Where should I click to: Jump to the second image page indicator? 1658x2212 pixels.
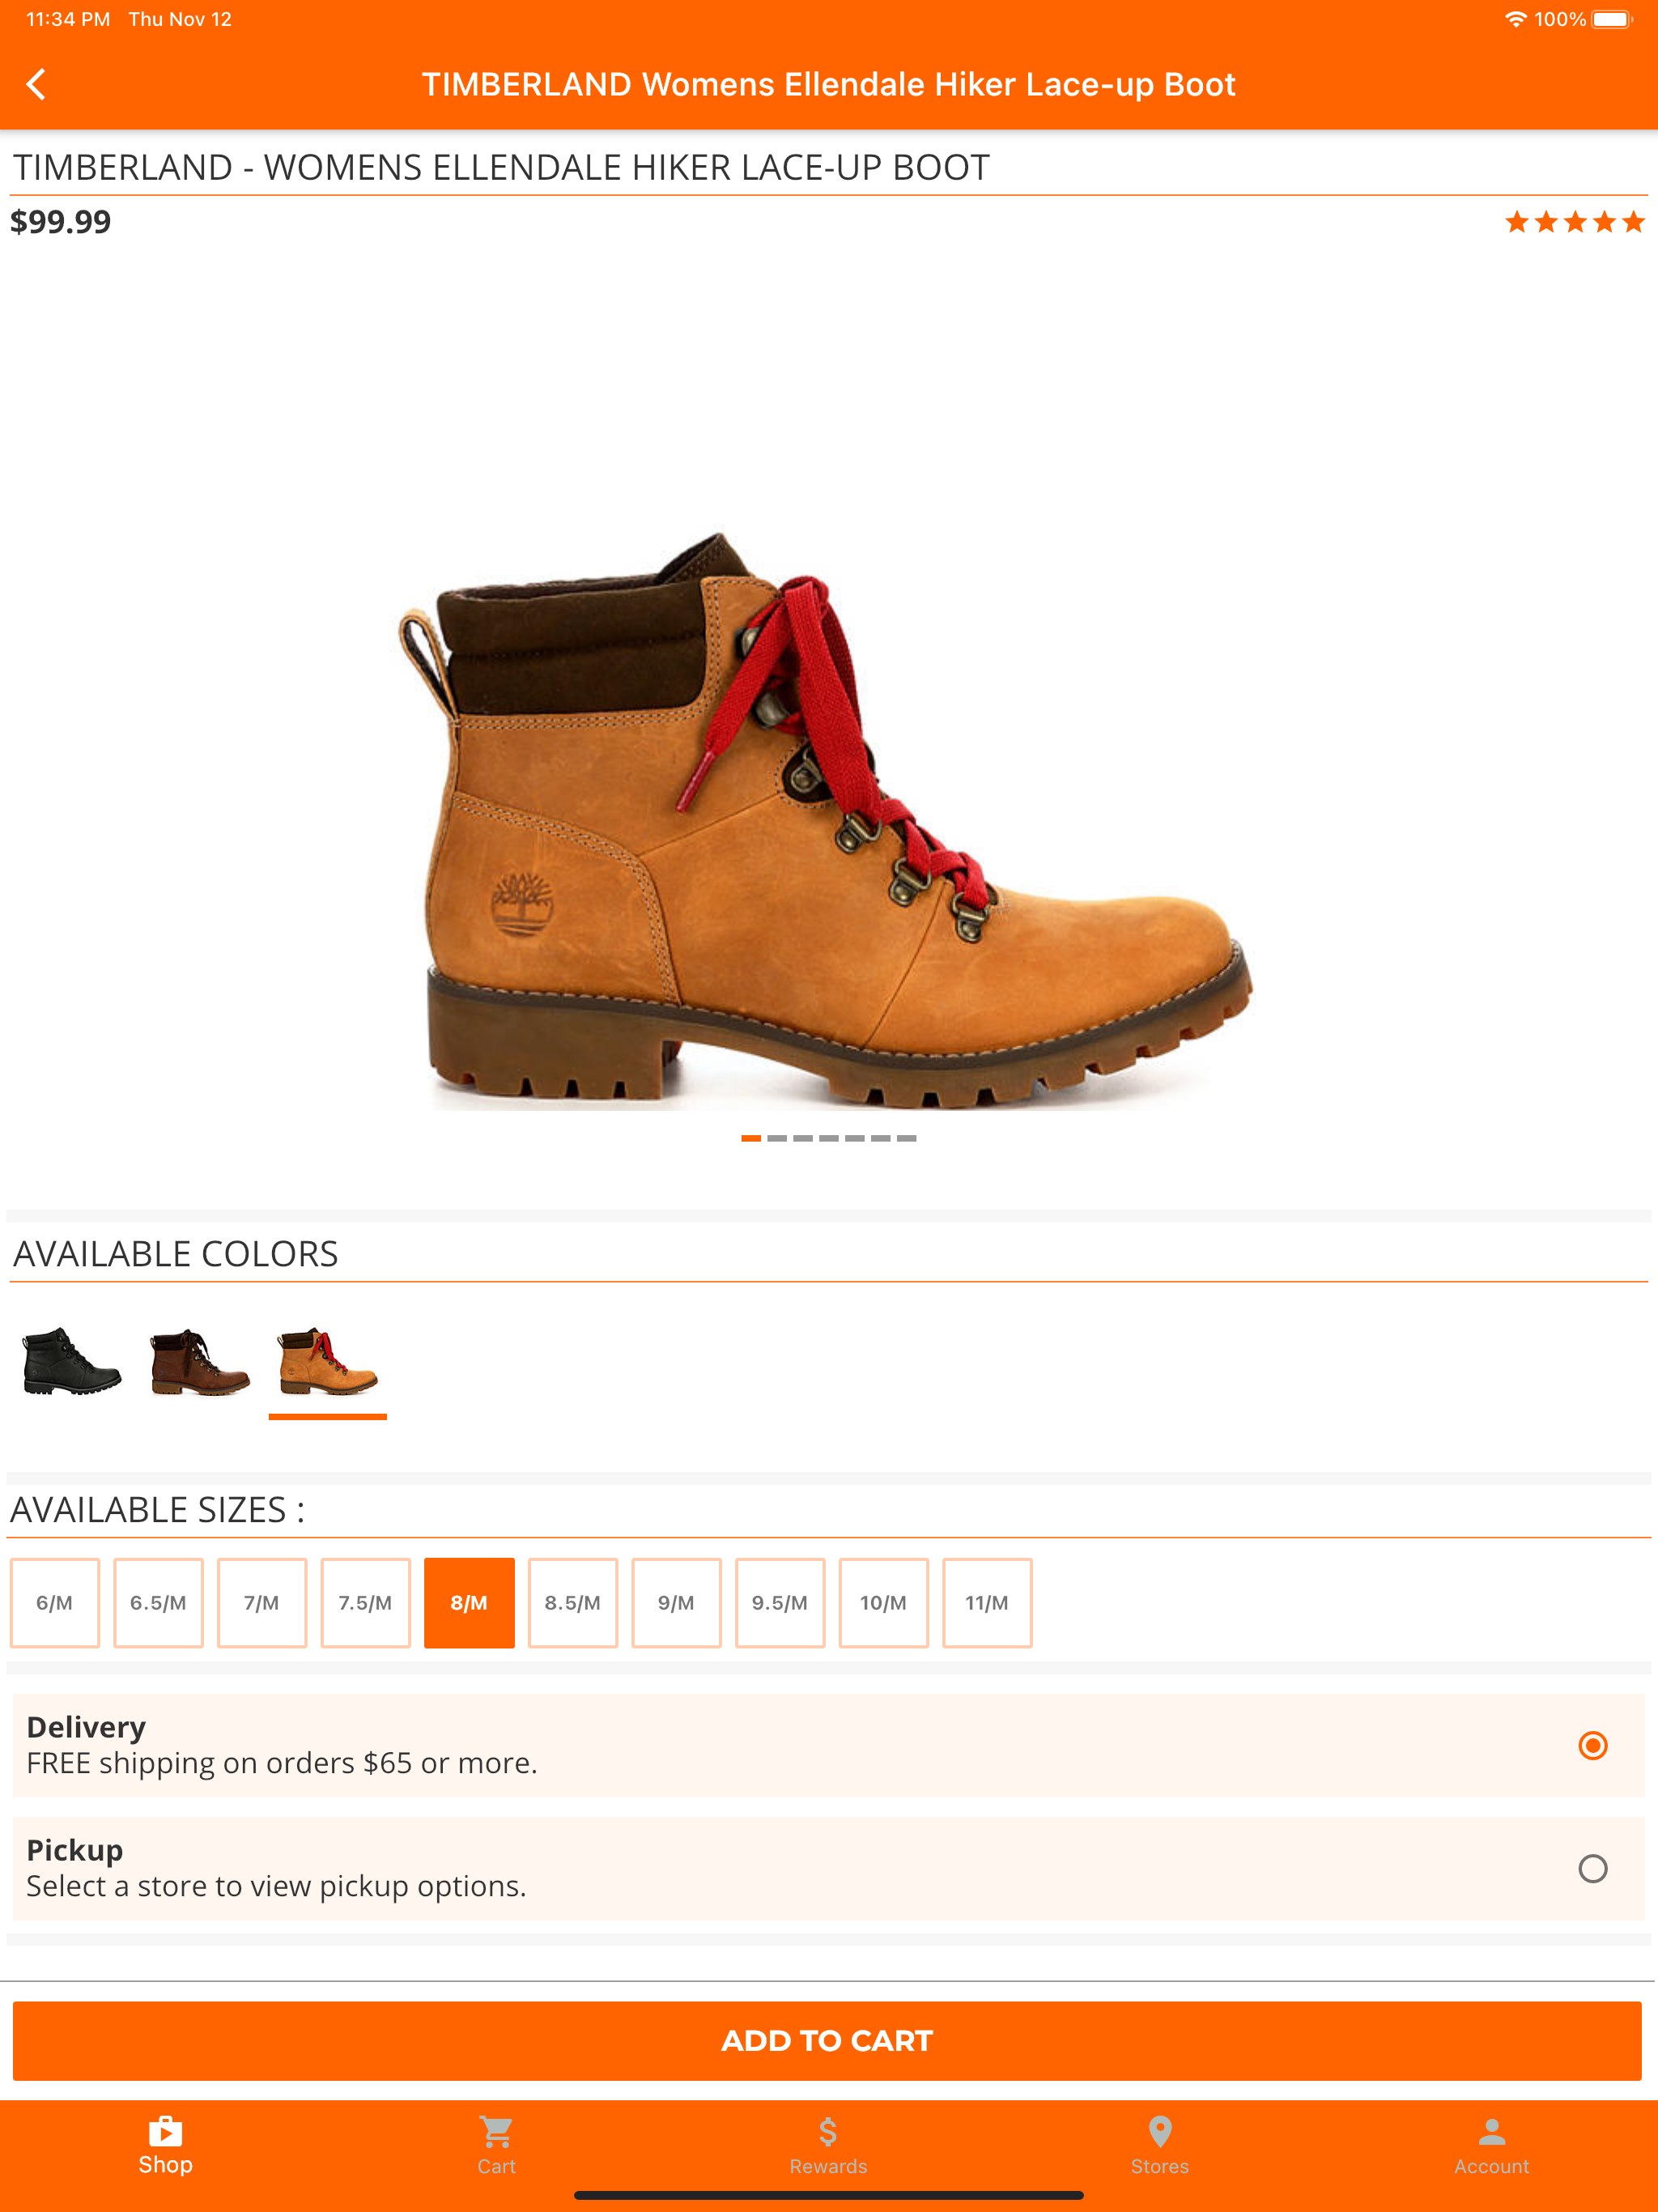(777, 1138)
